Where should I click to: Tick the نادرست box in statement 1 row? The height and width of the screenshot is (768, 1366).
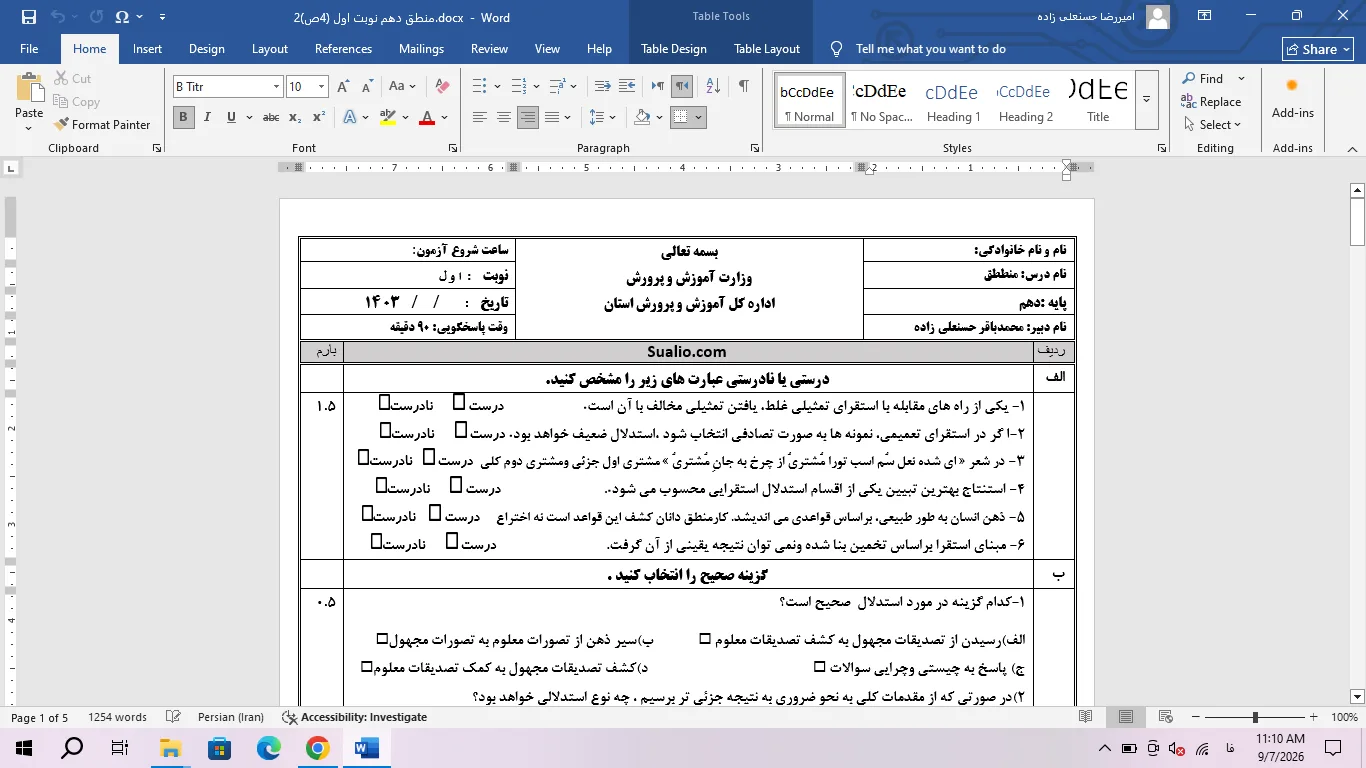click(385, 402)
